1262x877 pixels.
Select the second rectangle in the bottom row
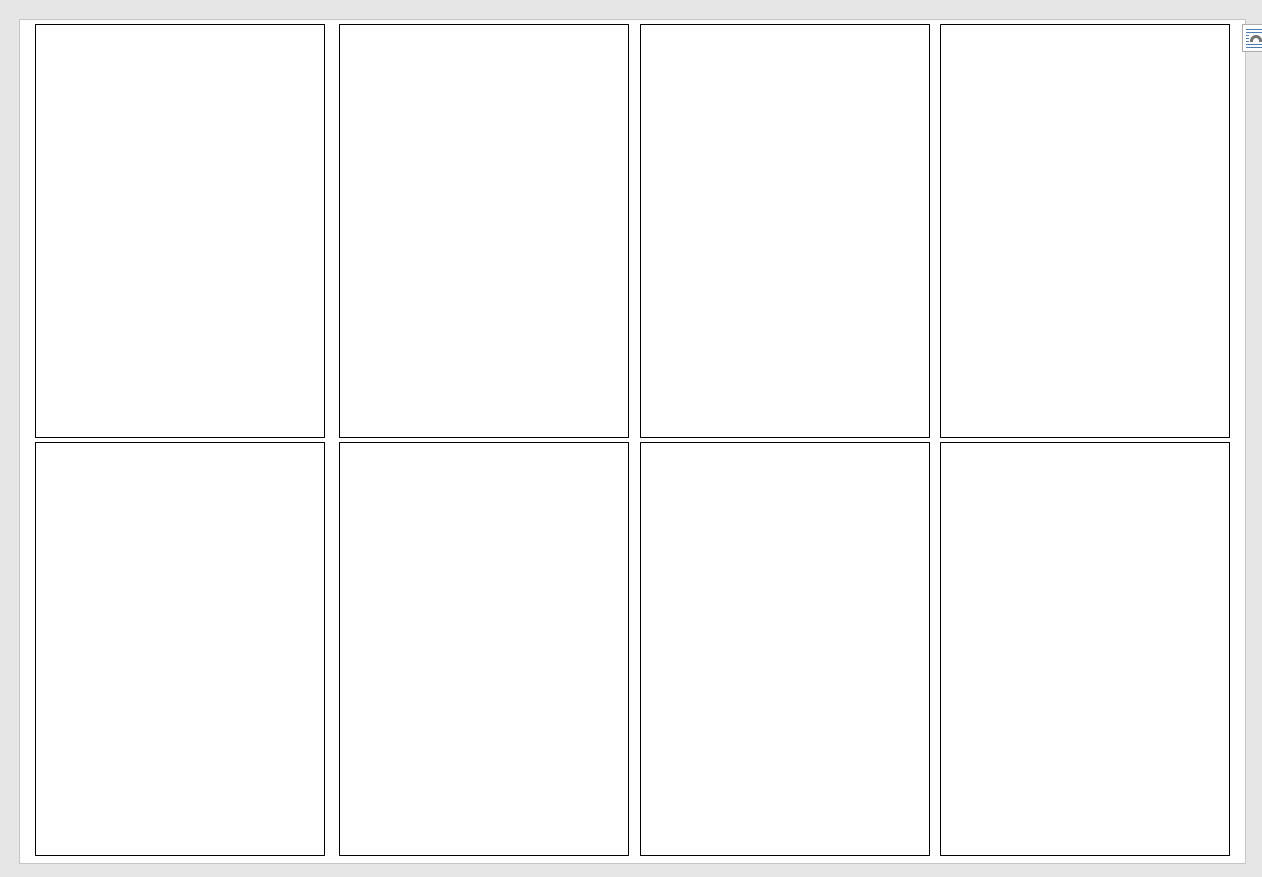[484, 649]
